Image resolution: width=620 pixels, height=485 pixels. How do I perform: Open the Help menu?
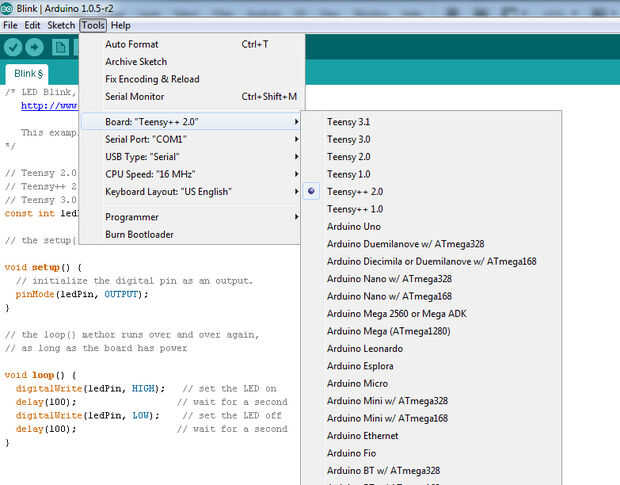121,25
